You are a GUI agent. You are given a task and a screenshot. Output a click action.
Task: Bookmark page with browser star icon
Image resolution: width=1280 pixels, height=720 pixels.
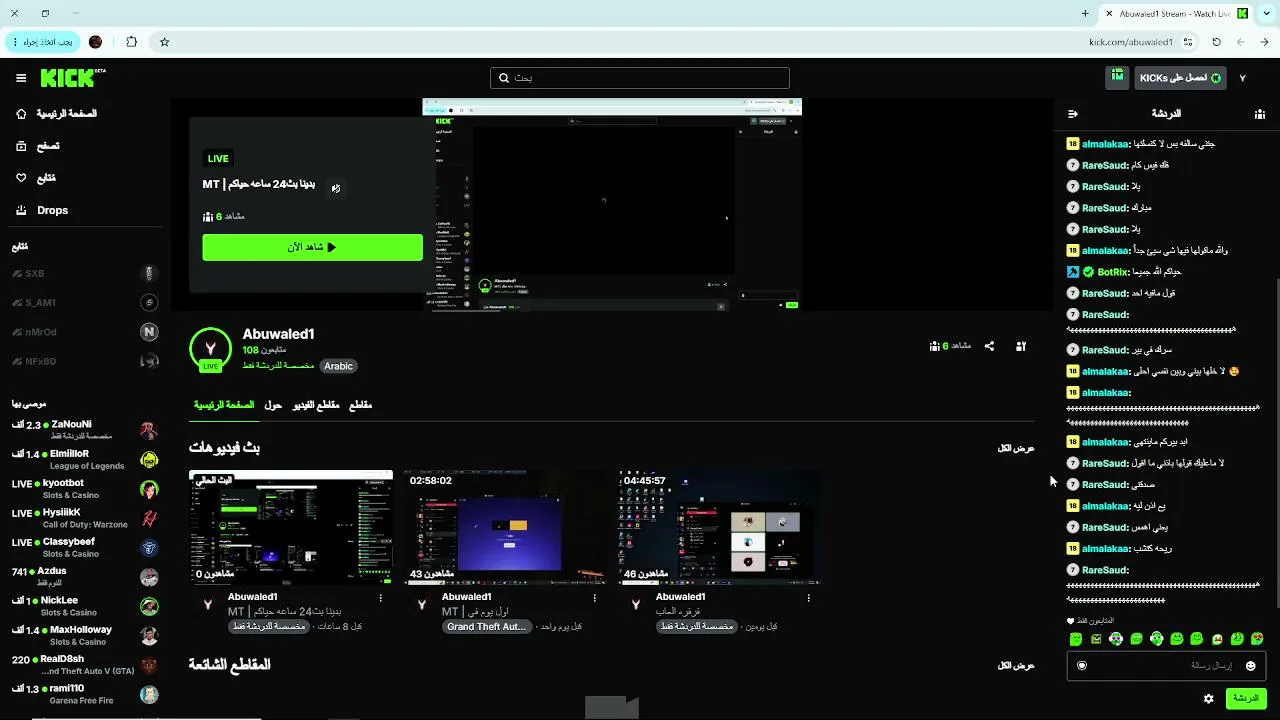click(x=165, y=42)
